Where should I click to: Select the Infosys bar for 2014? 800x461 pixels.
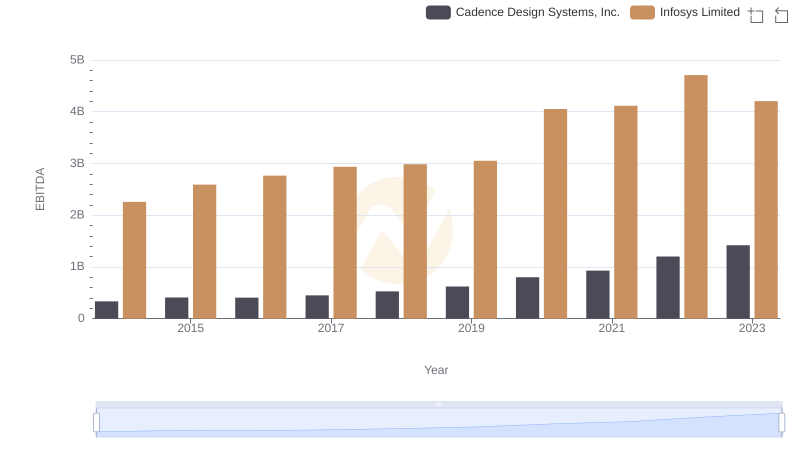[x=134, y=260]
